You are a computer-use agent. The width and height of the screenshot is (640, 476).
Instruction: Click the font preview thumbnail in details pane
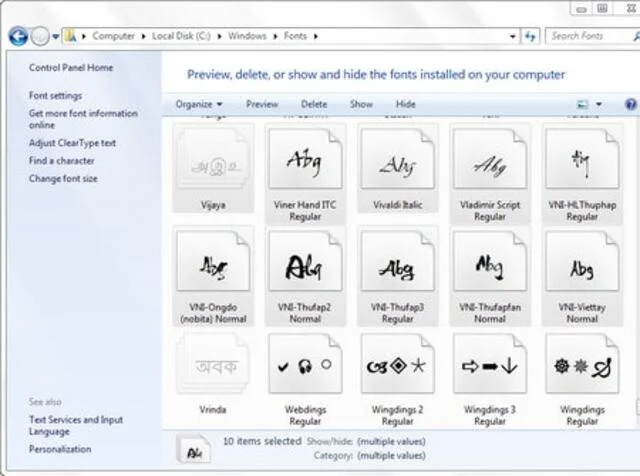coord(193,448)
